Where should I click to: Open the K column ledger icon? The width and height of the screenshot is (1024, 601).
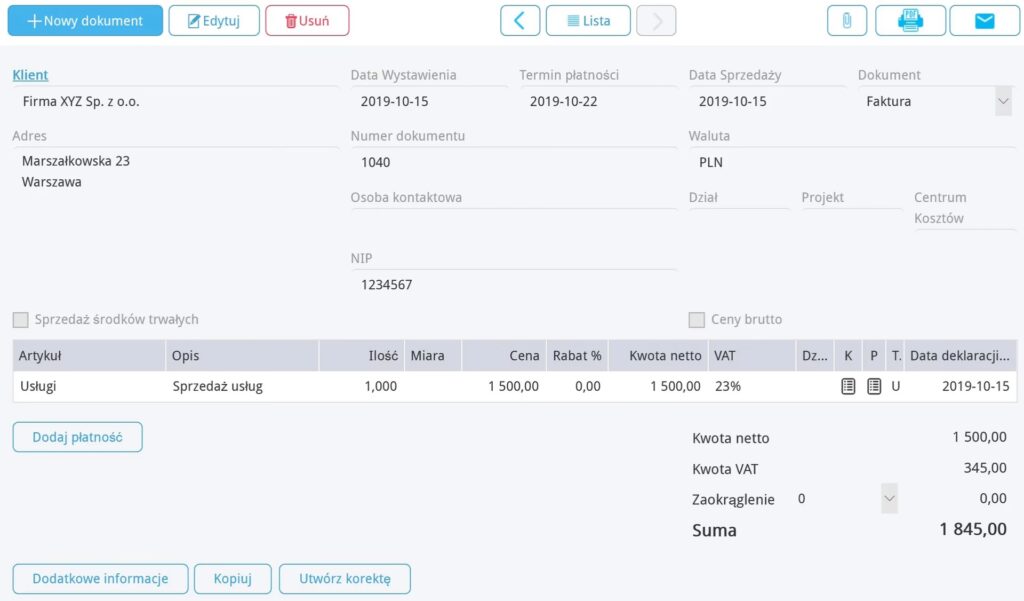pyautogui.click(x=848, y=386)
